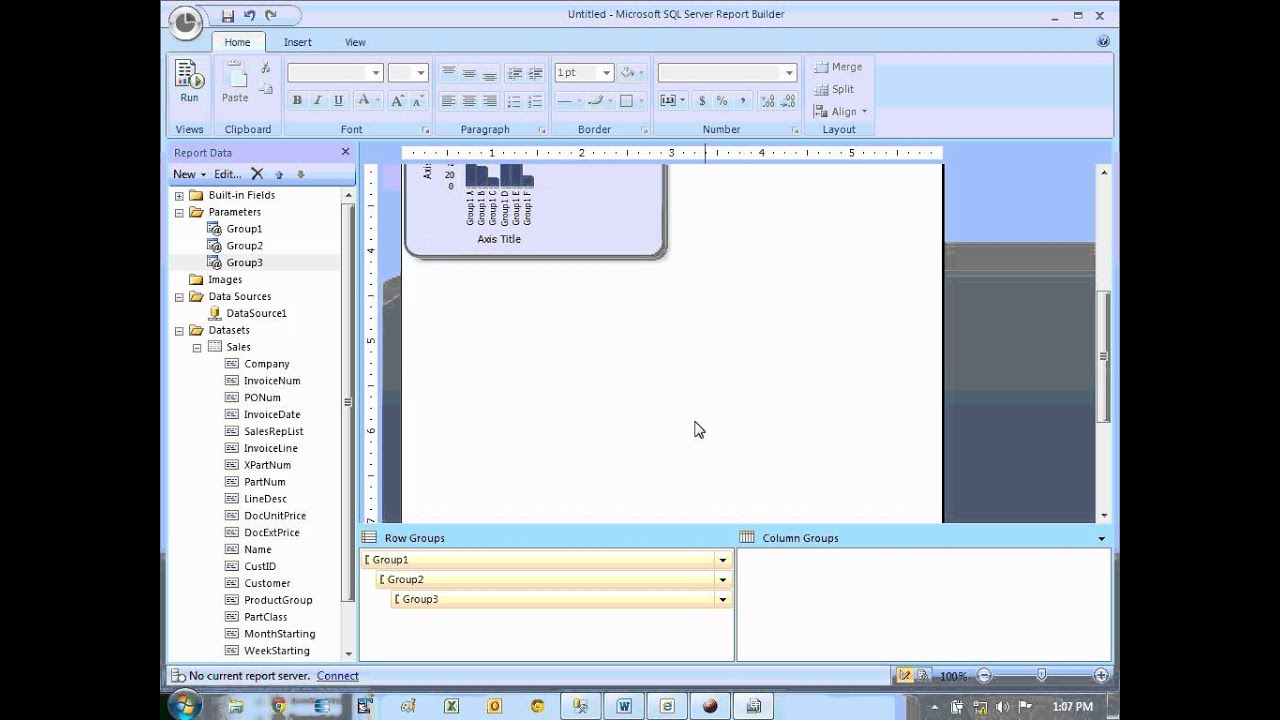Toggle underline formatting

coord(338,101)
